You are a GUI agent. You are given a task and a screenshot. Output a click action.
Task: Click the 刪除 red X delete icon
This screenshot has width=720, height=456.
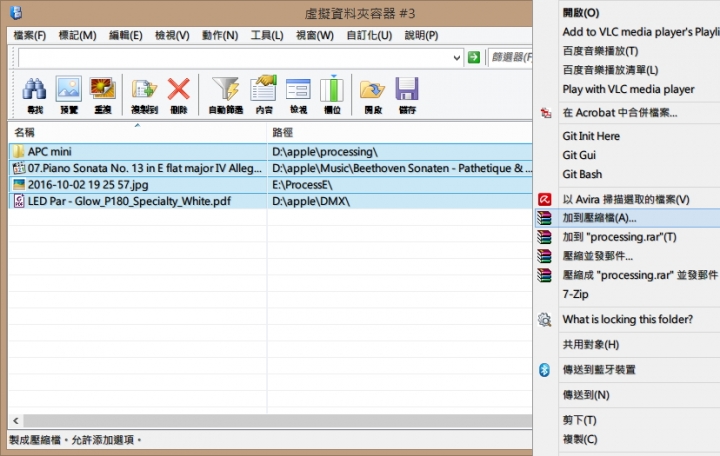[x=179, y=89]
